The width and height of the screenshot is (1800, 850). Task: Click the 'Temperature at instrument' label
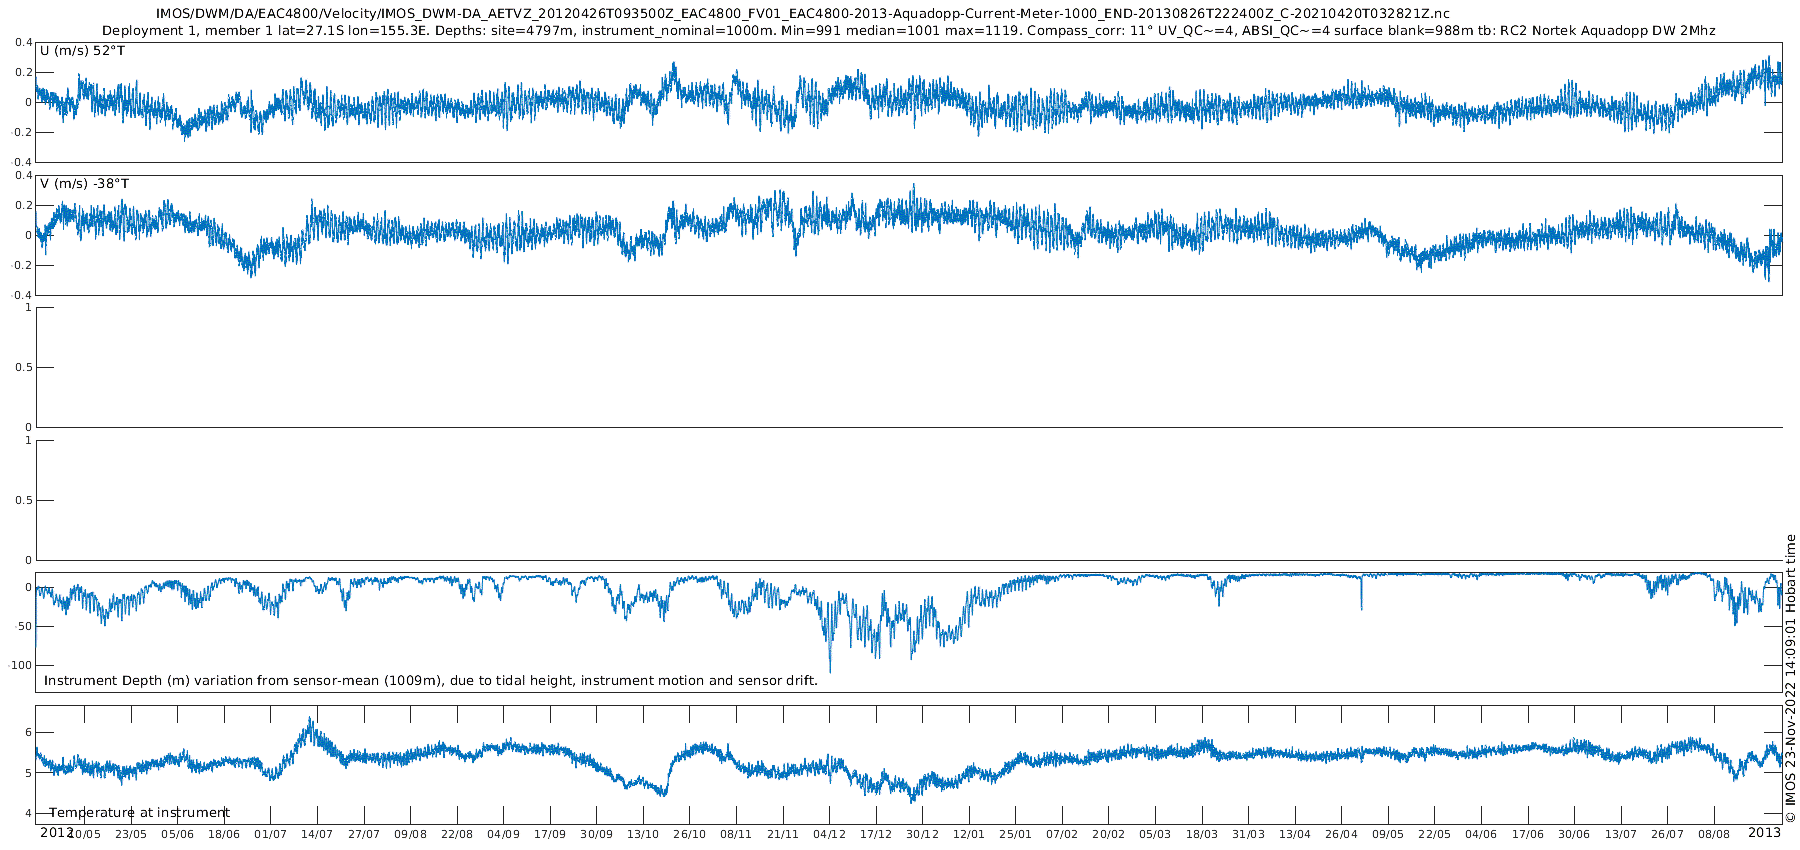pos(139,813)
